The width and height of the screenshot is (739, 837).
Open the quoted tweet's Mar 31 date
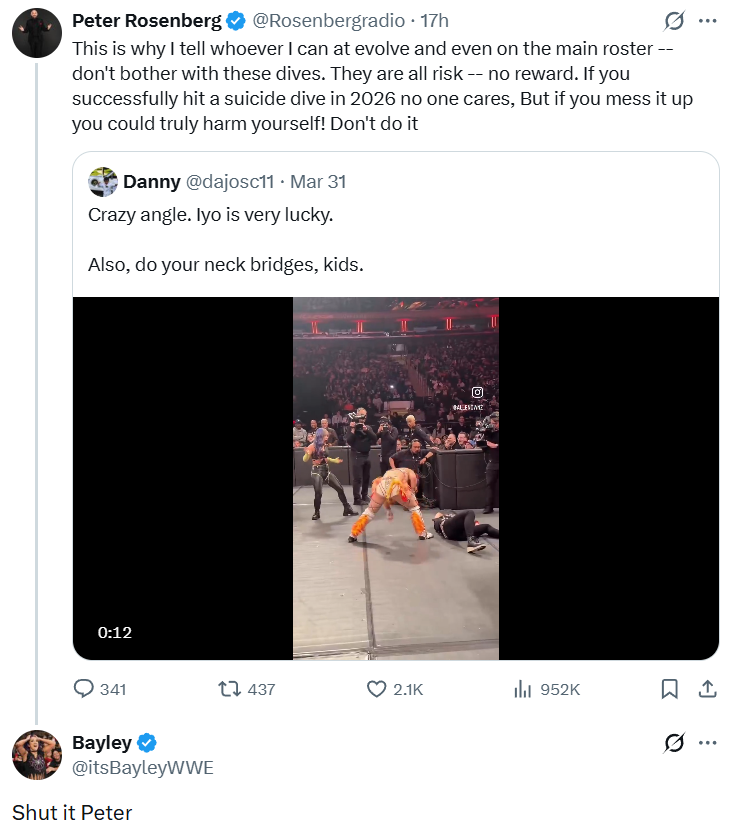coord(318,182)
